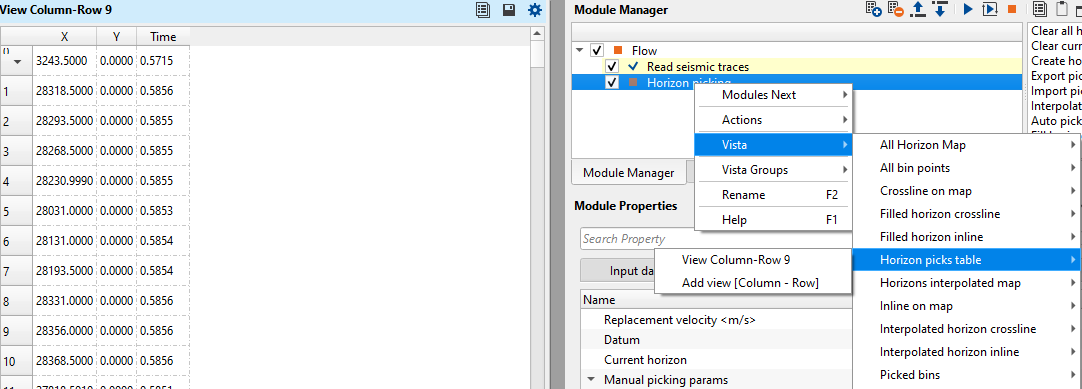Screen dimensions: 1082x389
Task: Click the Time column header
Action: point(163,37)
